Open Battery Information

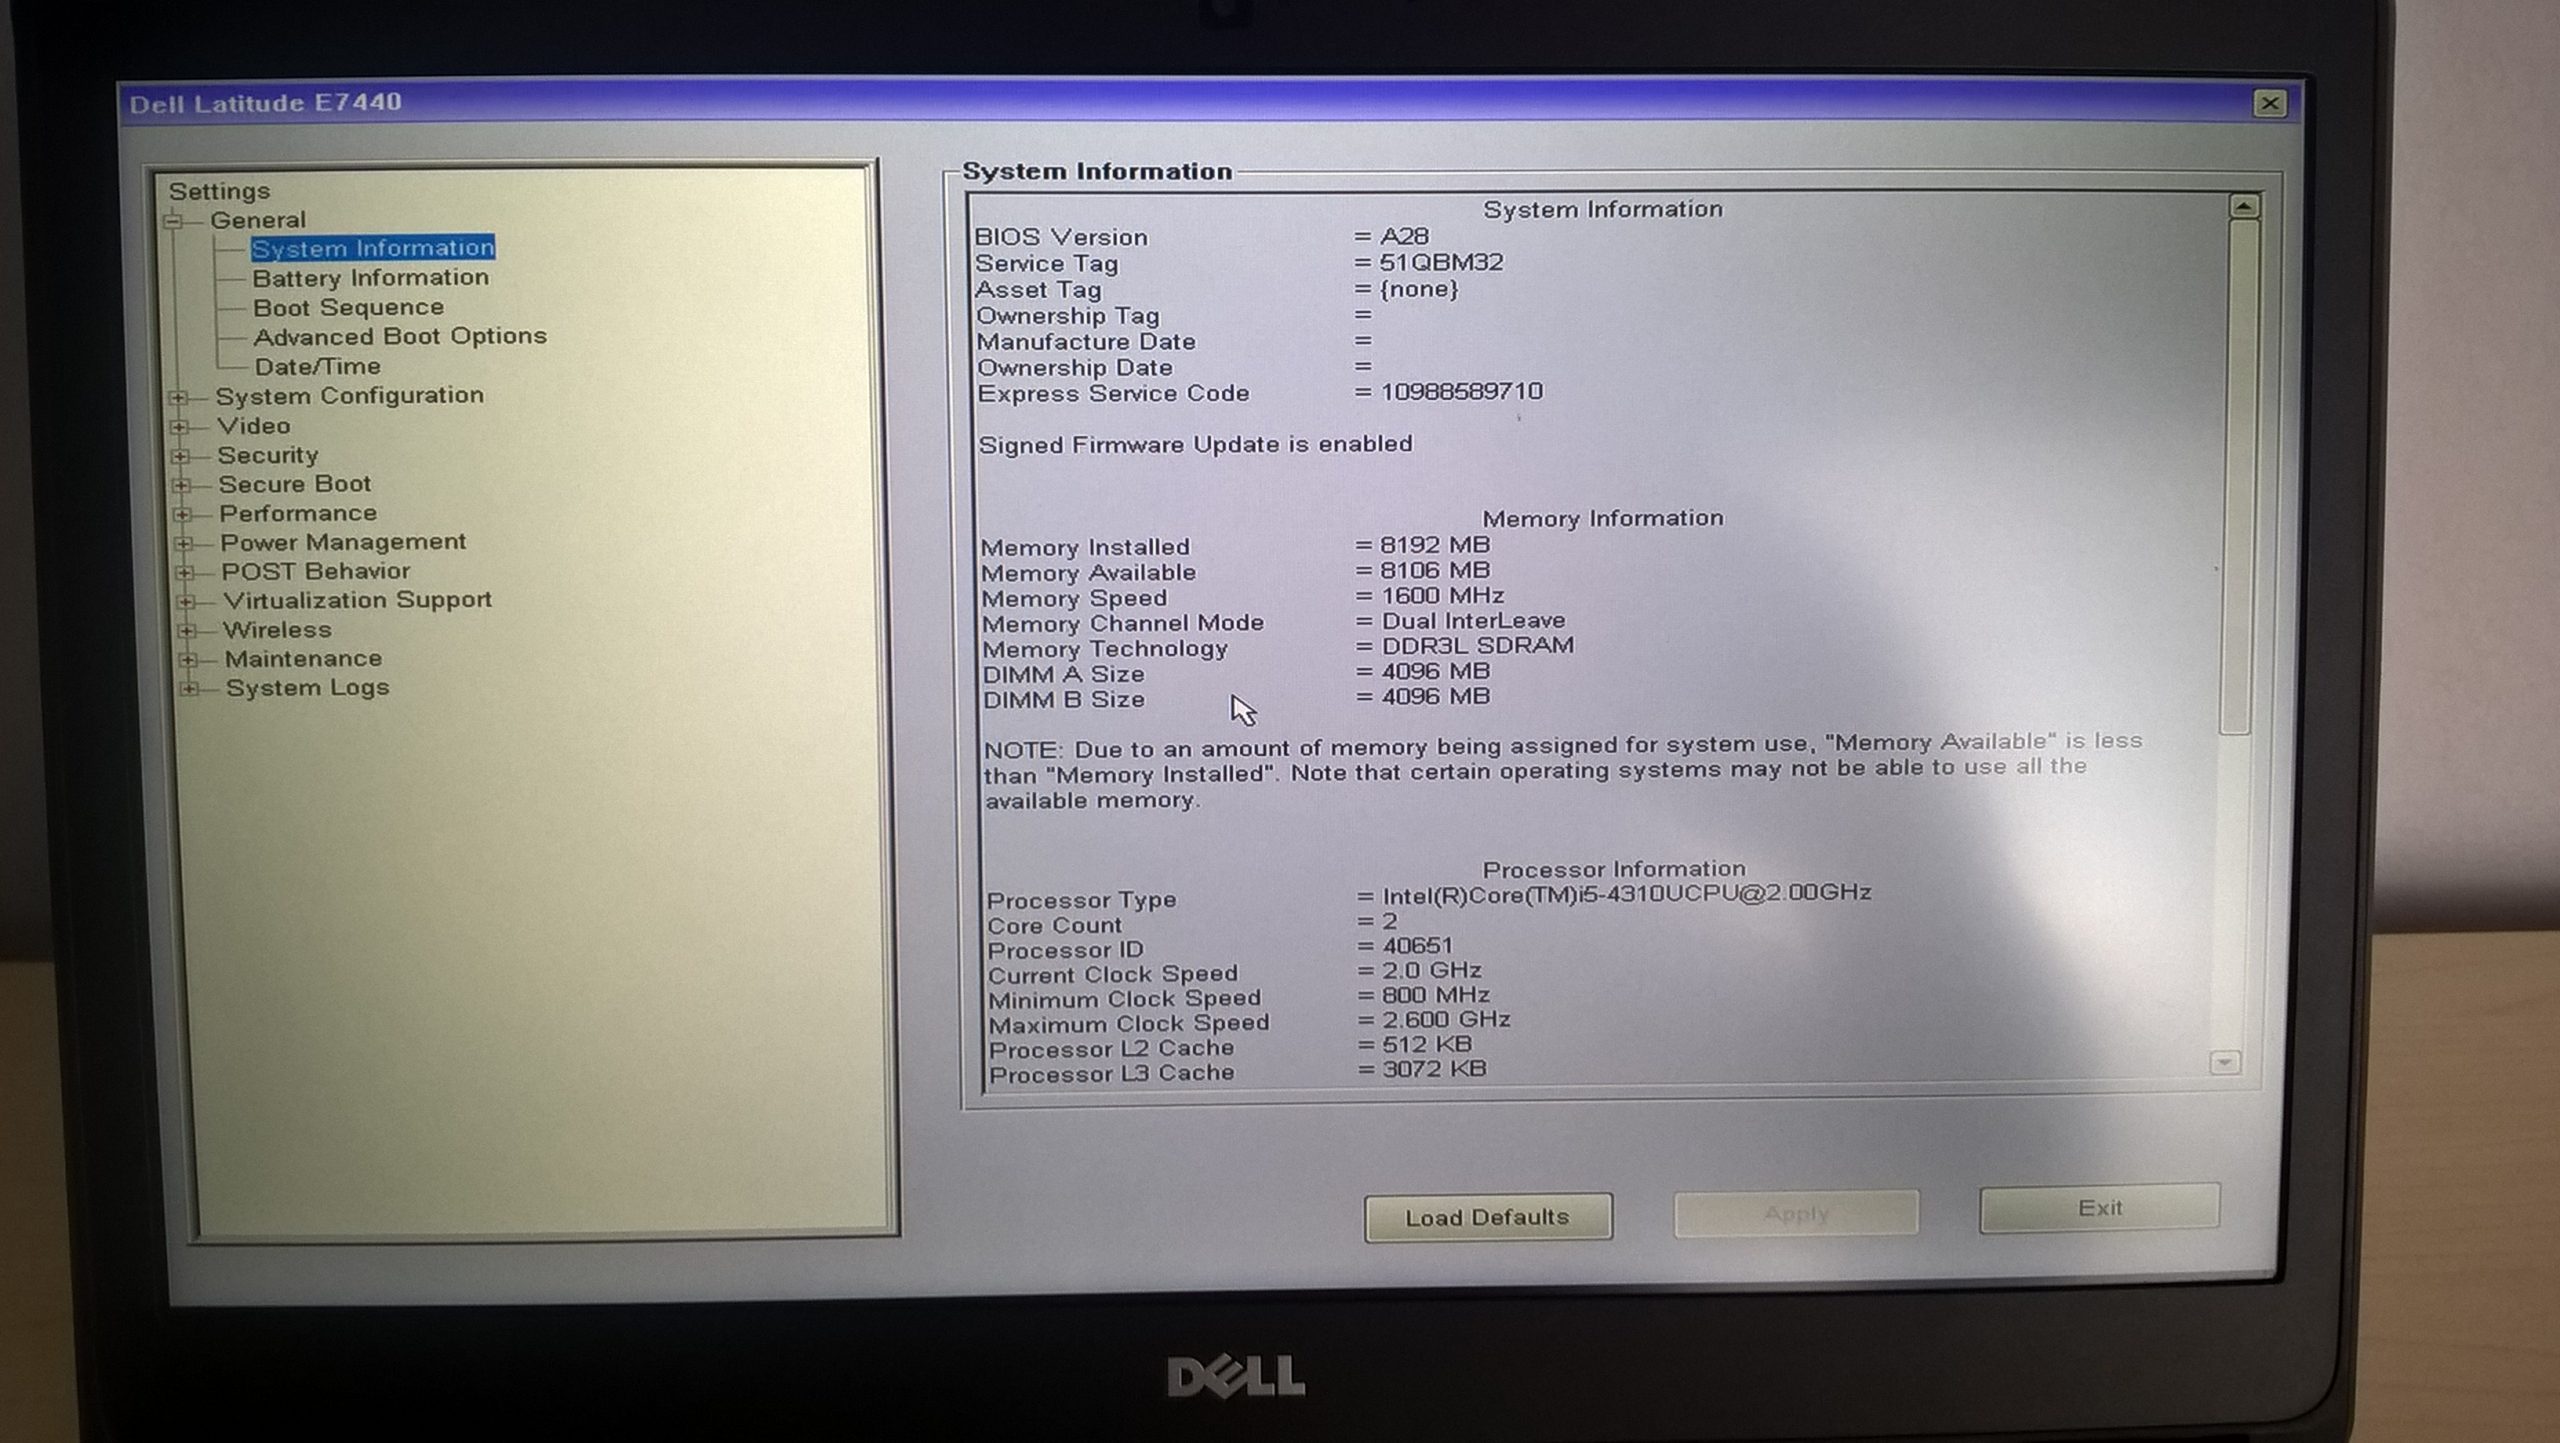370,277
